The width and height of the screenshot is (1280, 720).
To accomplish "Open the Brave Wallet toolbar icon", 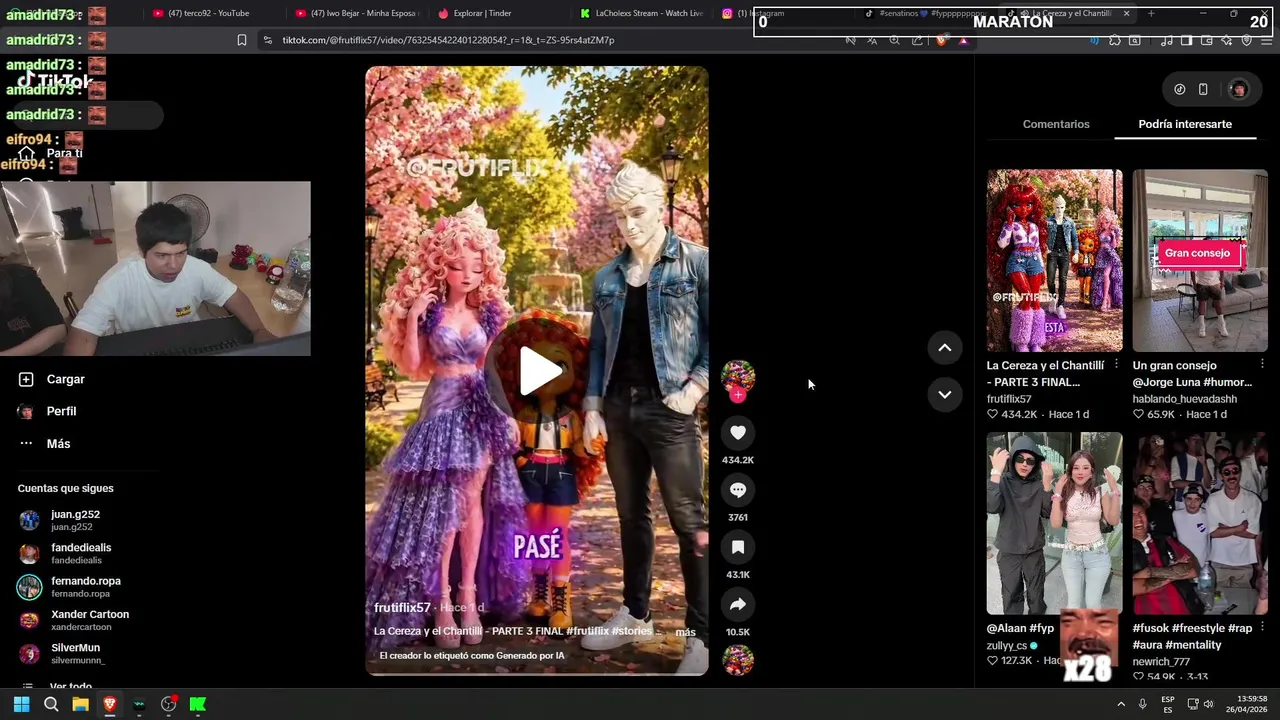I will 1207,40.
